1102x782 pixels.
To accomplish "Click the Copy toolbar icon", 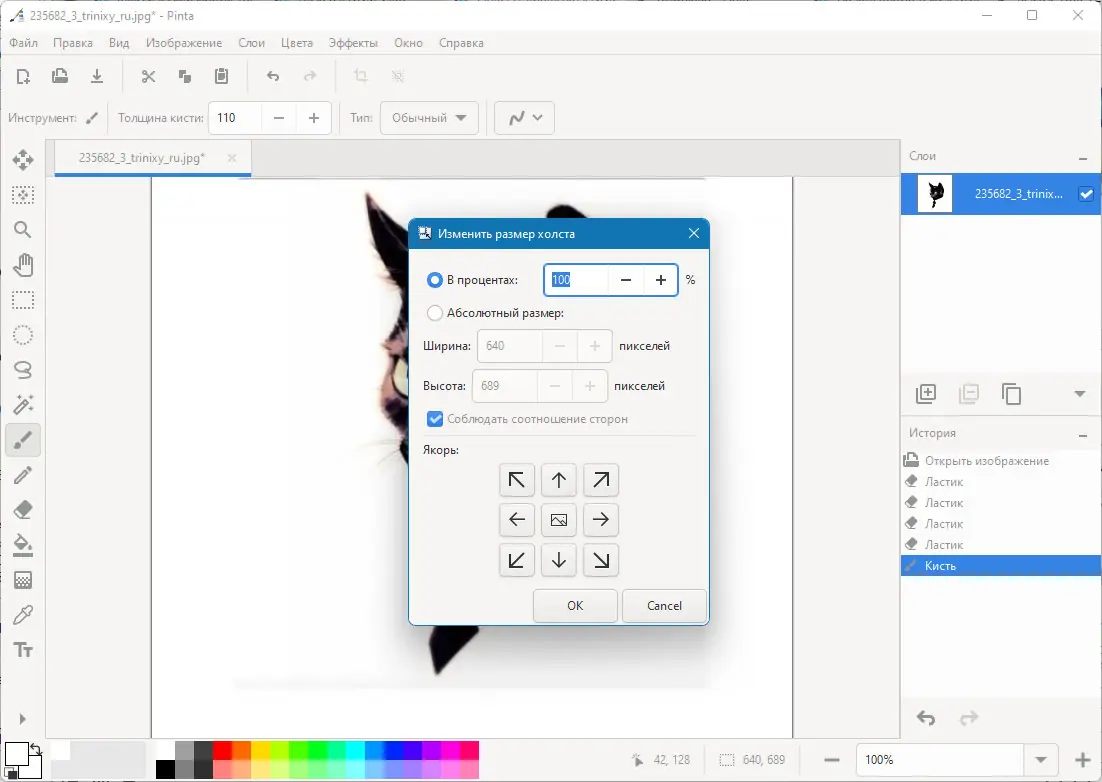I will (185, 76).
